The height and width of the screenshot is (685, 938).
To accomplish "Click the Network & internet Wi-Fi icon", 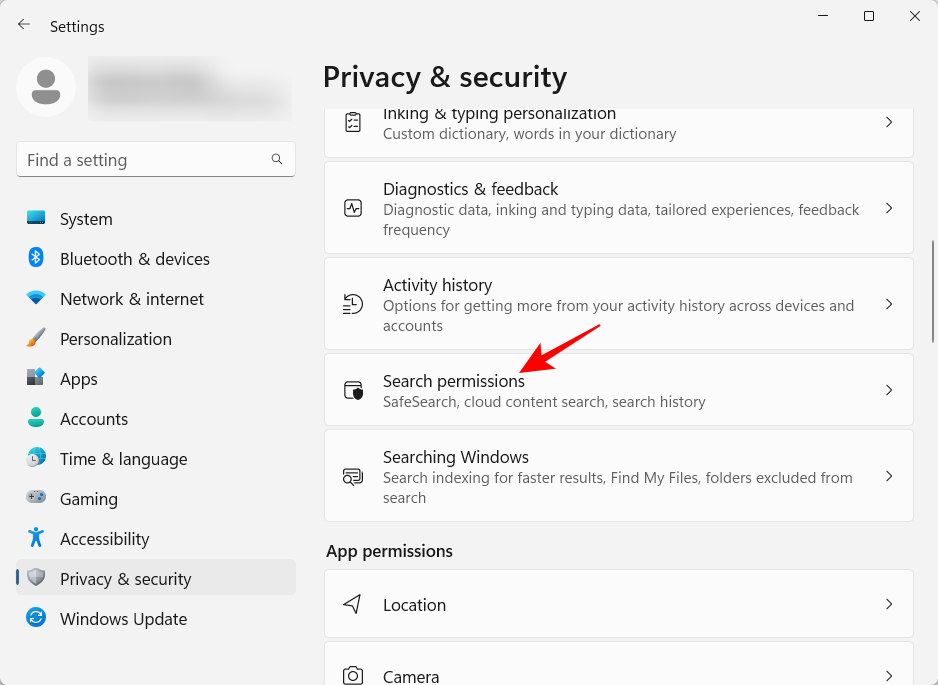I will pos(34,299).
